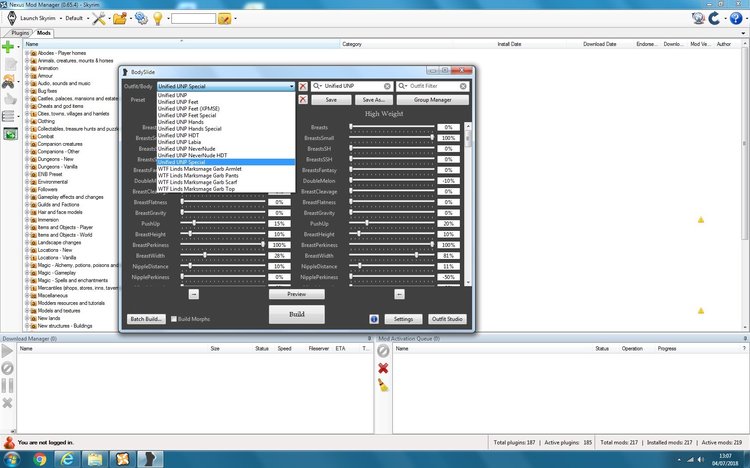The width and height of the screenshot is (750, 468).
Task: Click the green plus add mod icon
Action: [8, 47]
